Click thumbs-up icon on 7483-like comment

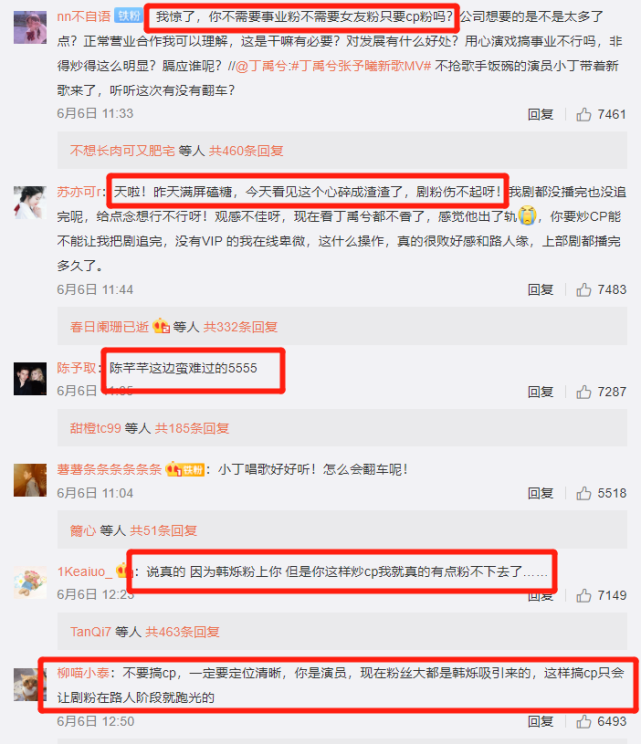(x=584, y=289)
